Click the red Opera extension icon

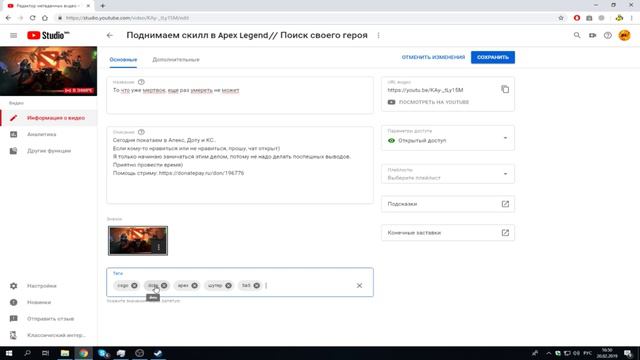577,18
